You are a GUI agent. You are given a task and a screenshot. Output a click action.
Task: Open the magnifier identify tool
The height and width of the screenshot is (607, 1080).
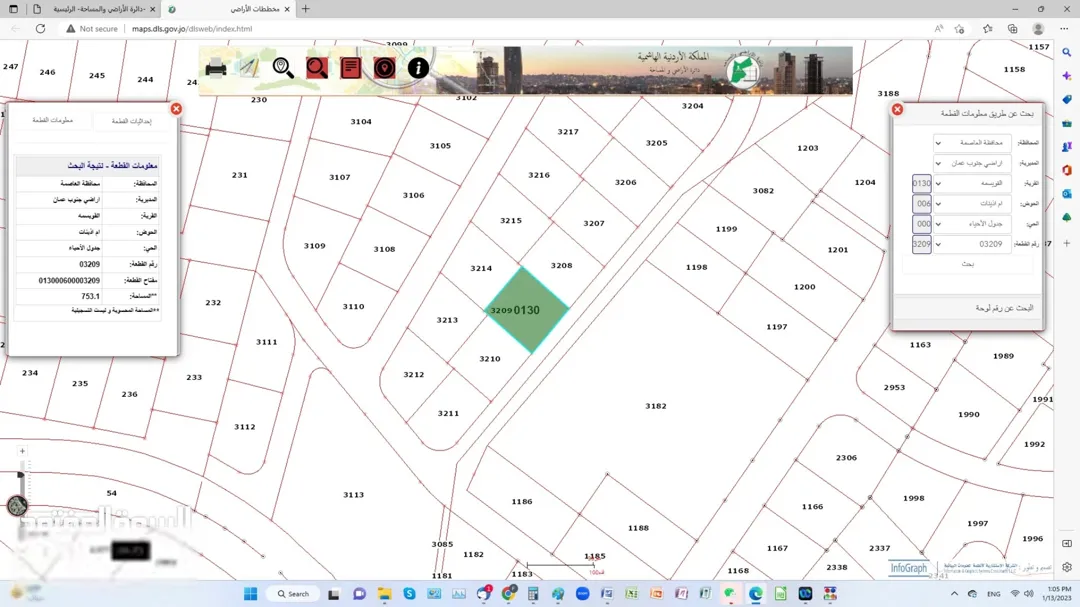pyautogui.click(x=283, y=68)
